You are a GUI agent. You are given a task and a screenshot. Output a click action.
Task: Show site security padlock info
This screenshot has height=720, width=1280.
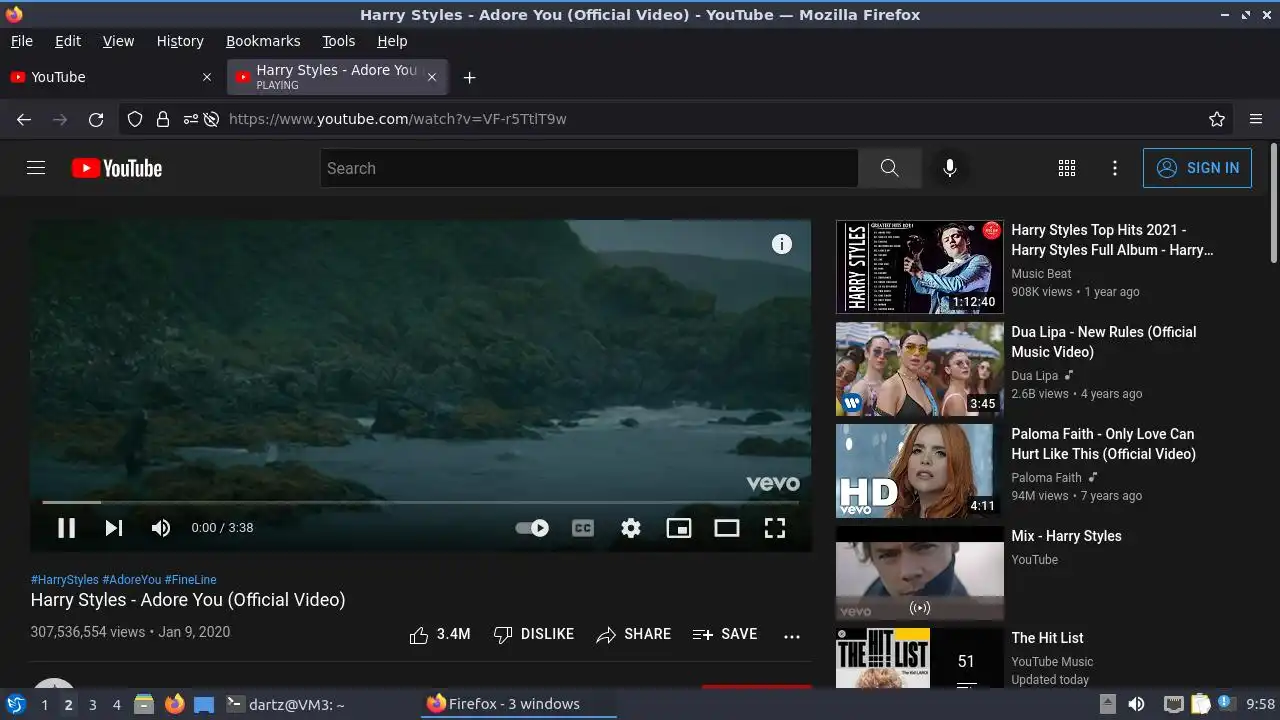[163, 119]
